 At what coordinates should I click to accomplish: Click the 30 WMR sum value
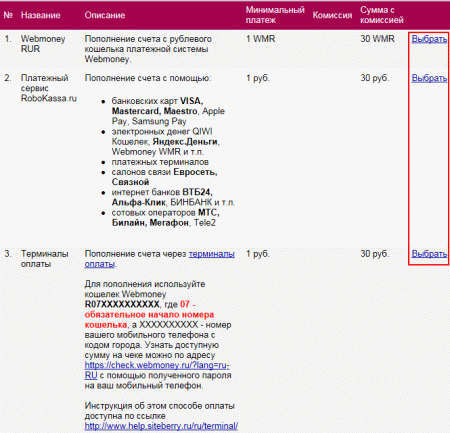pos(377,39)
